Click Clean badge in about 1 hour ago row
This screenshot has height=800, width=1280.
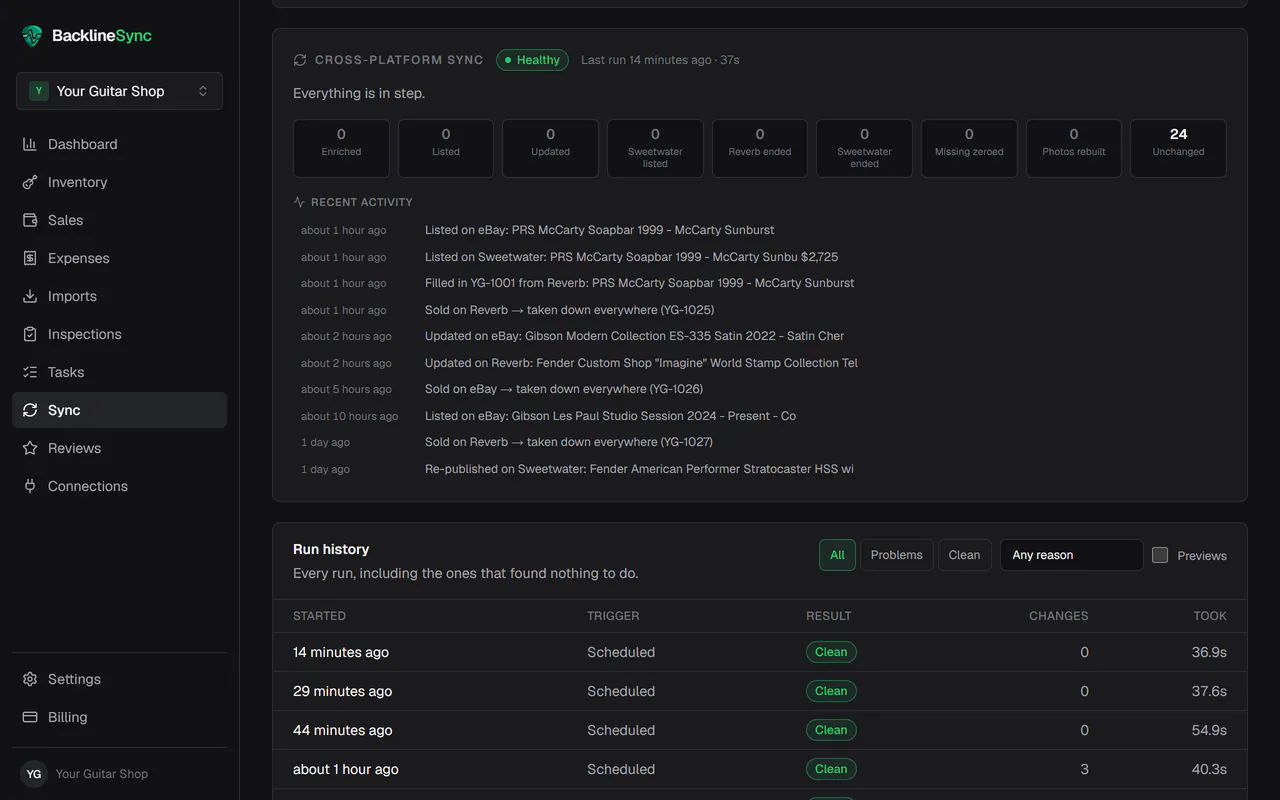831,769
